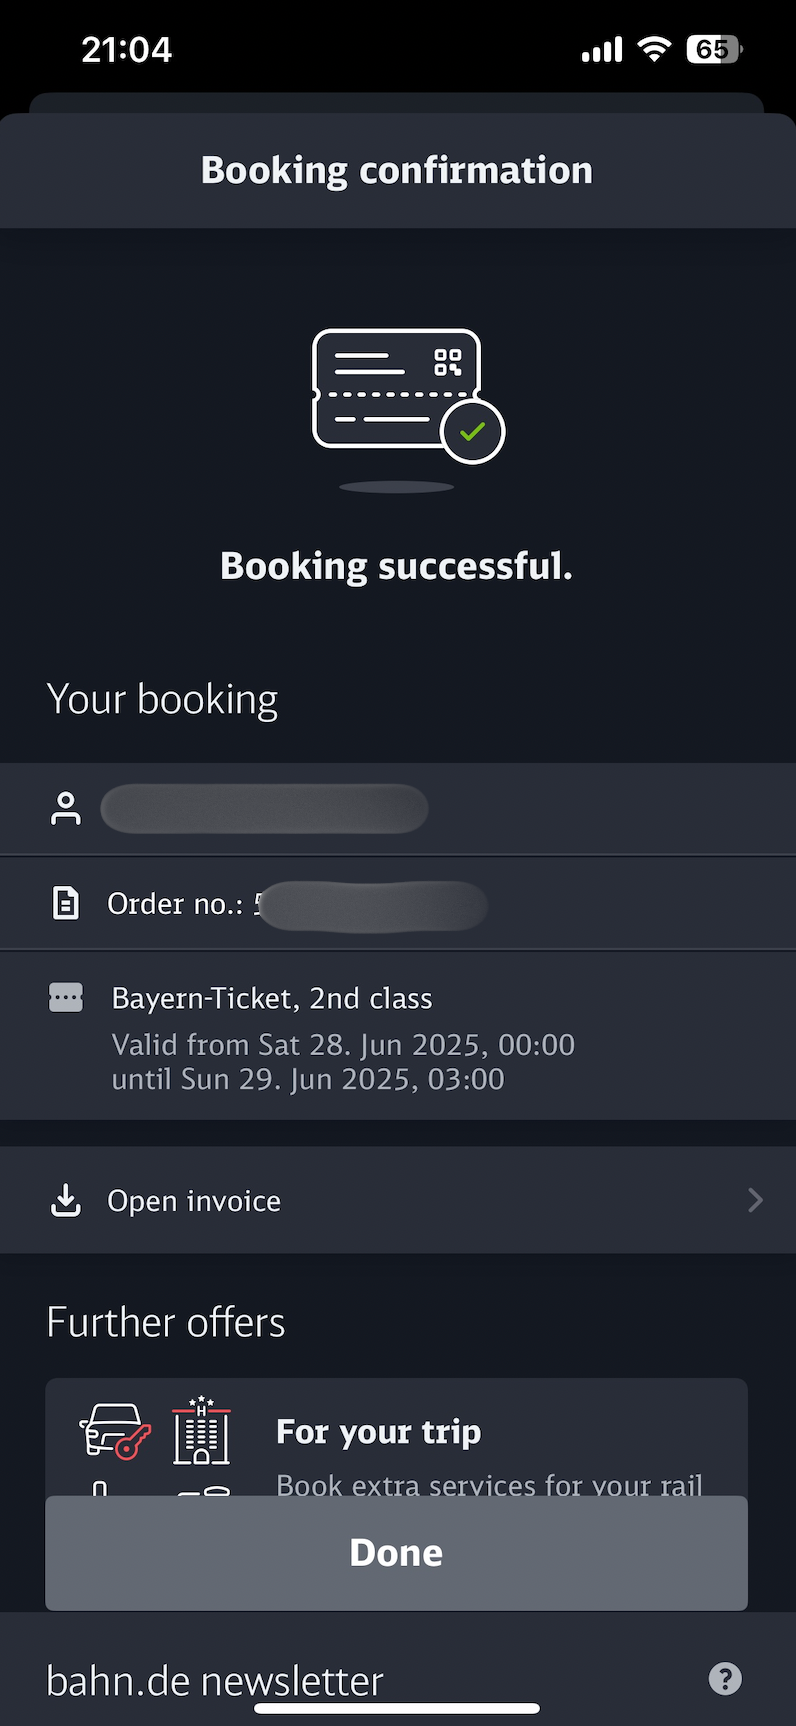Tap the Done button
796x1726 pixels.
(396, 1552)
